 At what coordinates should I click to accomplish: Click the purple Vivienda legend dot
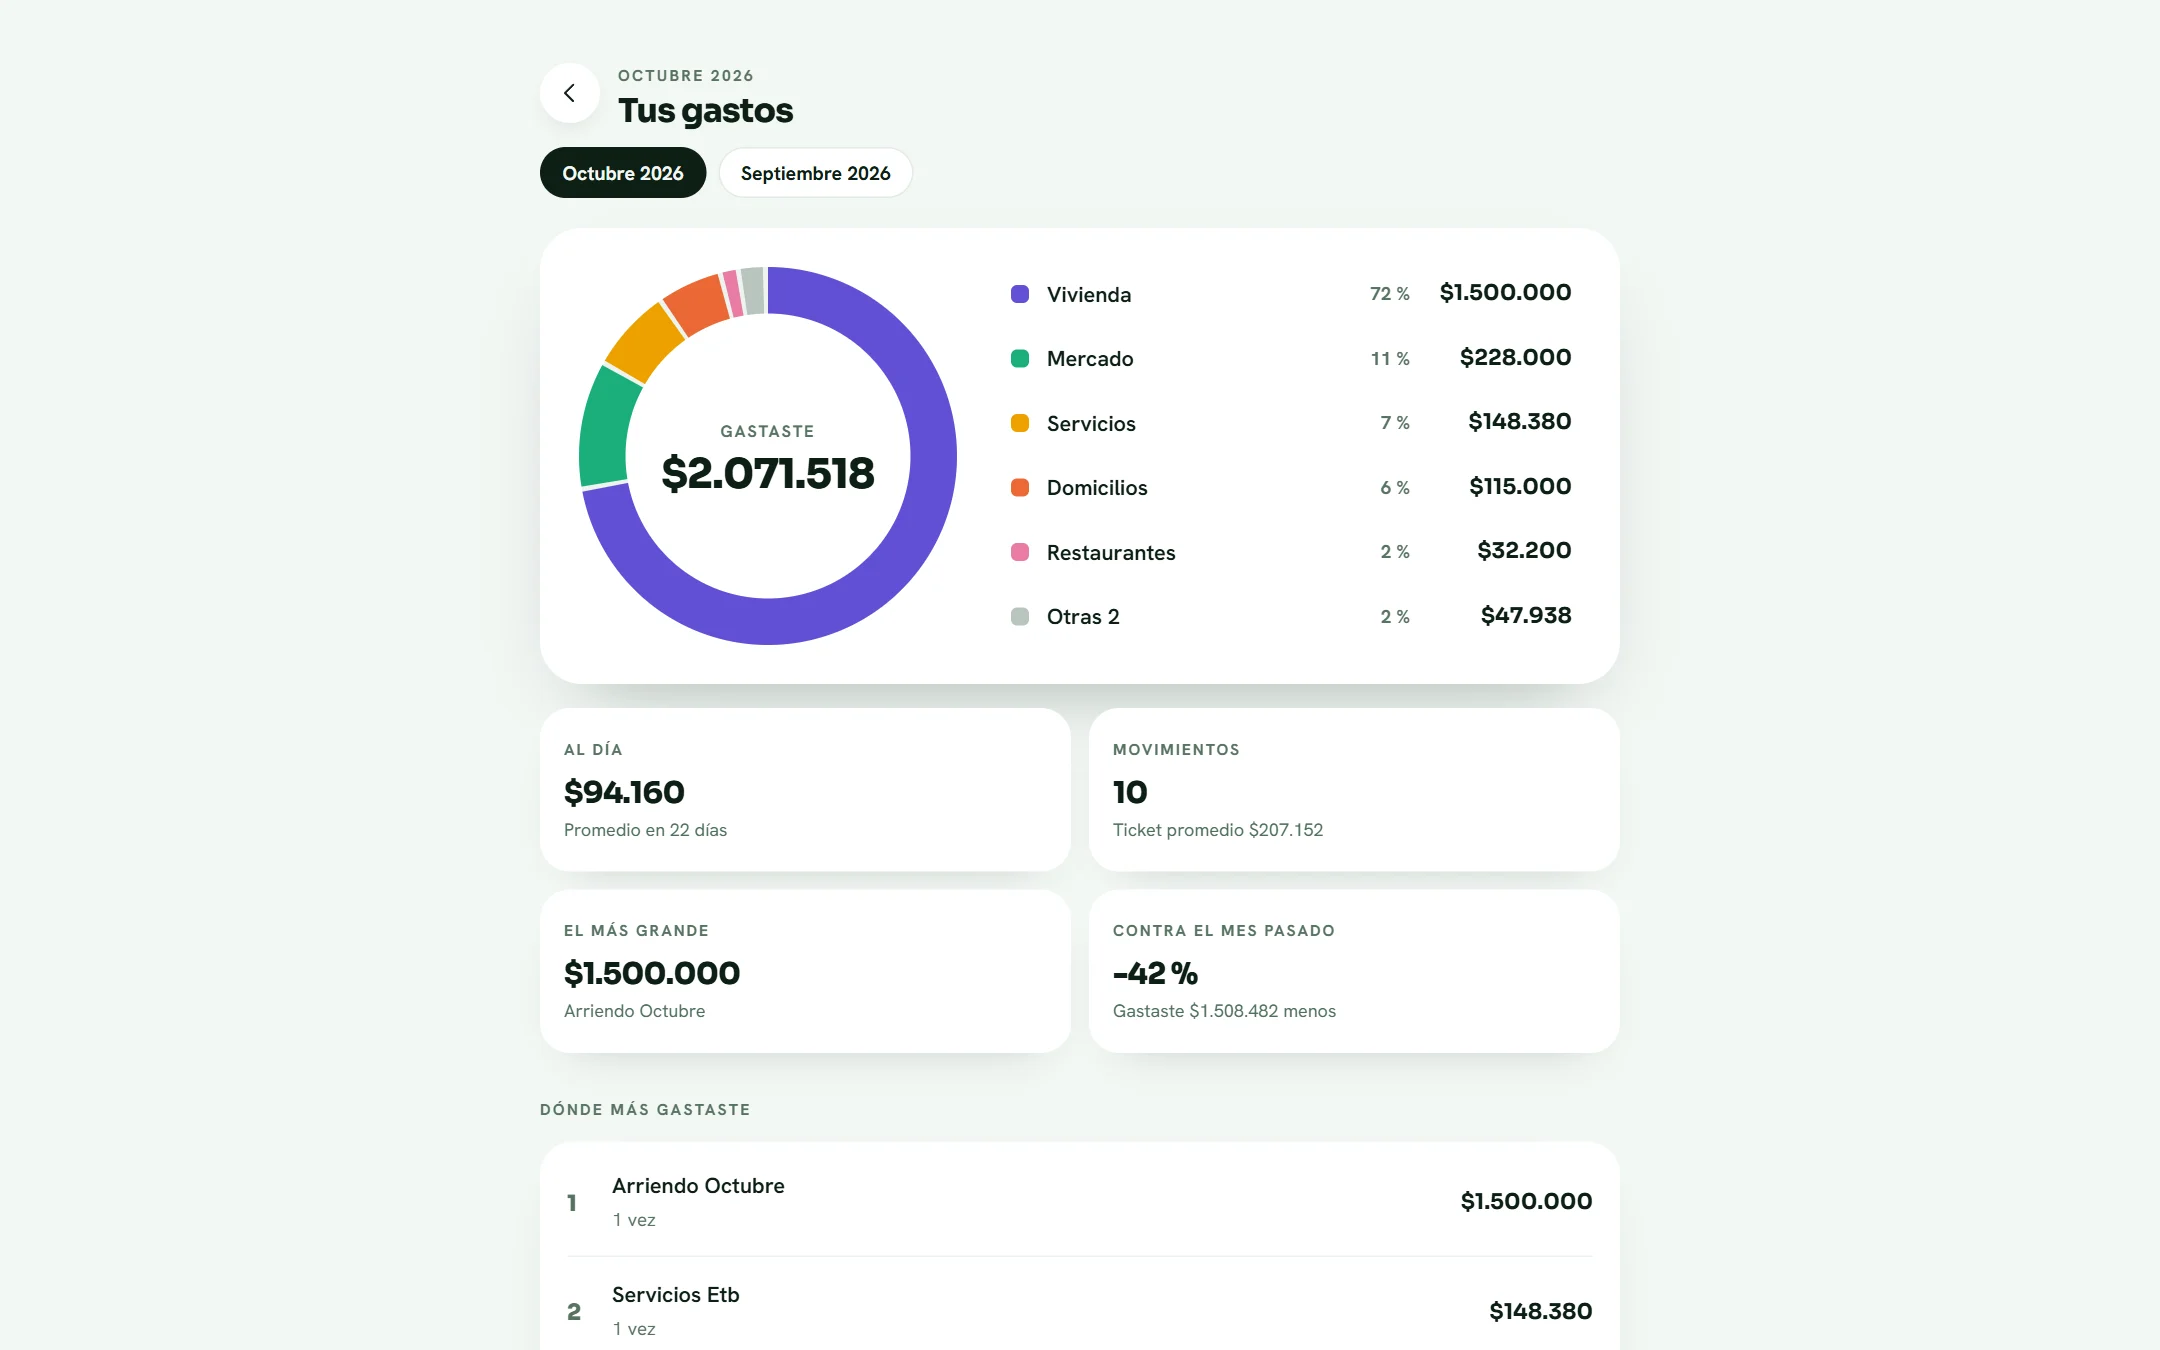pos(1020,294)
